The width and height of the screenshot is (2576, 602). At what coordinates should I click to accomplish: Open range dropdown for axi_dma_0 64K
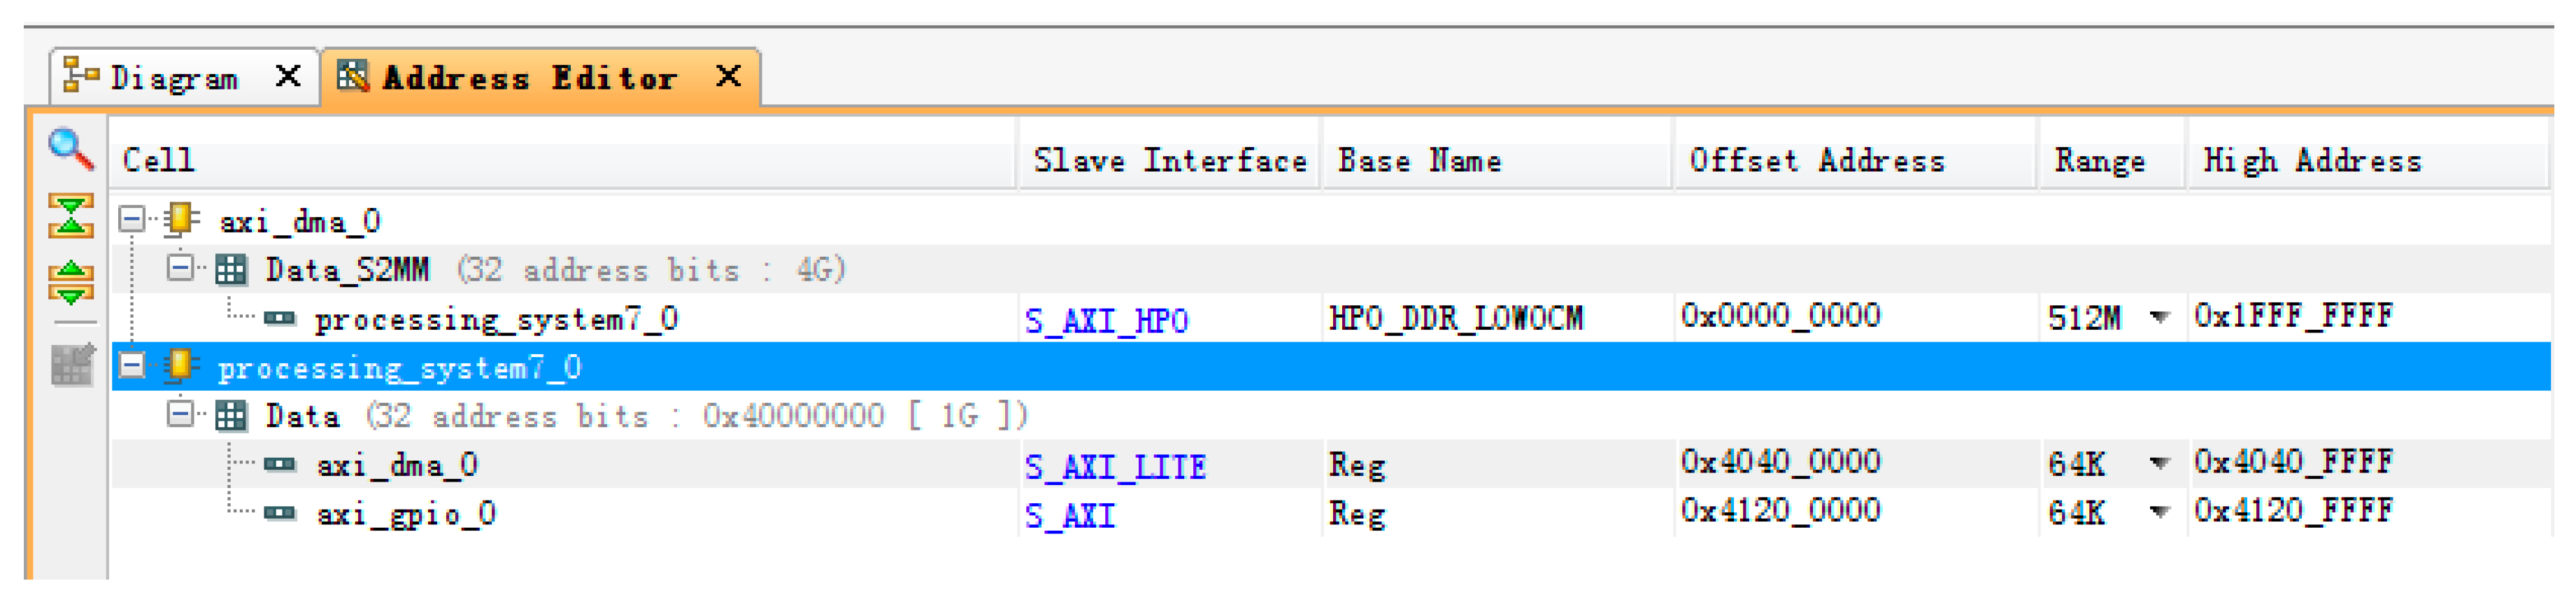click(x=2160, y=464)
